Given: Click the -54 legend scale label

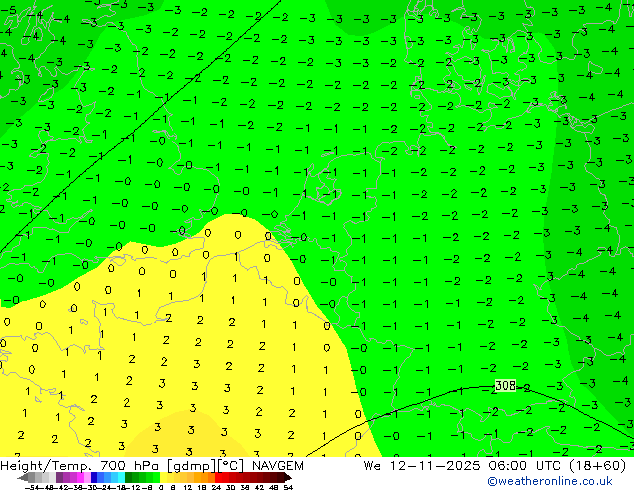Looking at the screenshot, I should (x=32, y=487).
